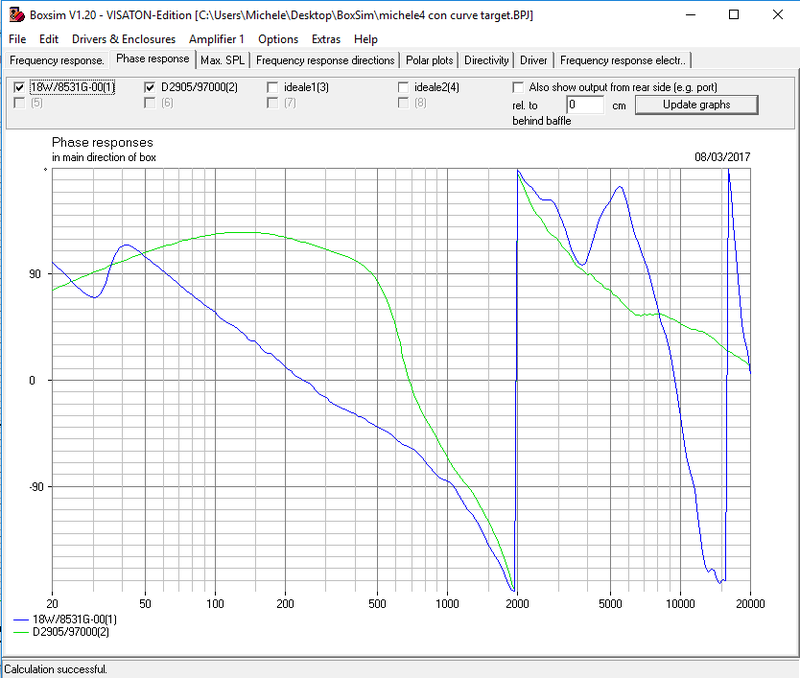This screenshot has height=678, width=800.
Task: Click the blue 18W/8531G-00(1) legend entry
Action: coord(65,619)
